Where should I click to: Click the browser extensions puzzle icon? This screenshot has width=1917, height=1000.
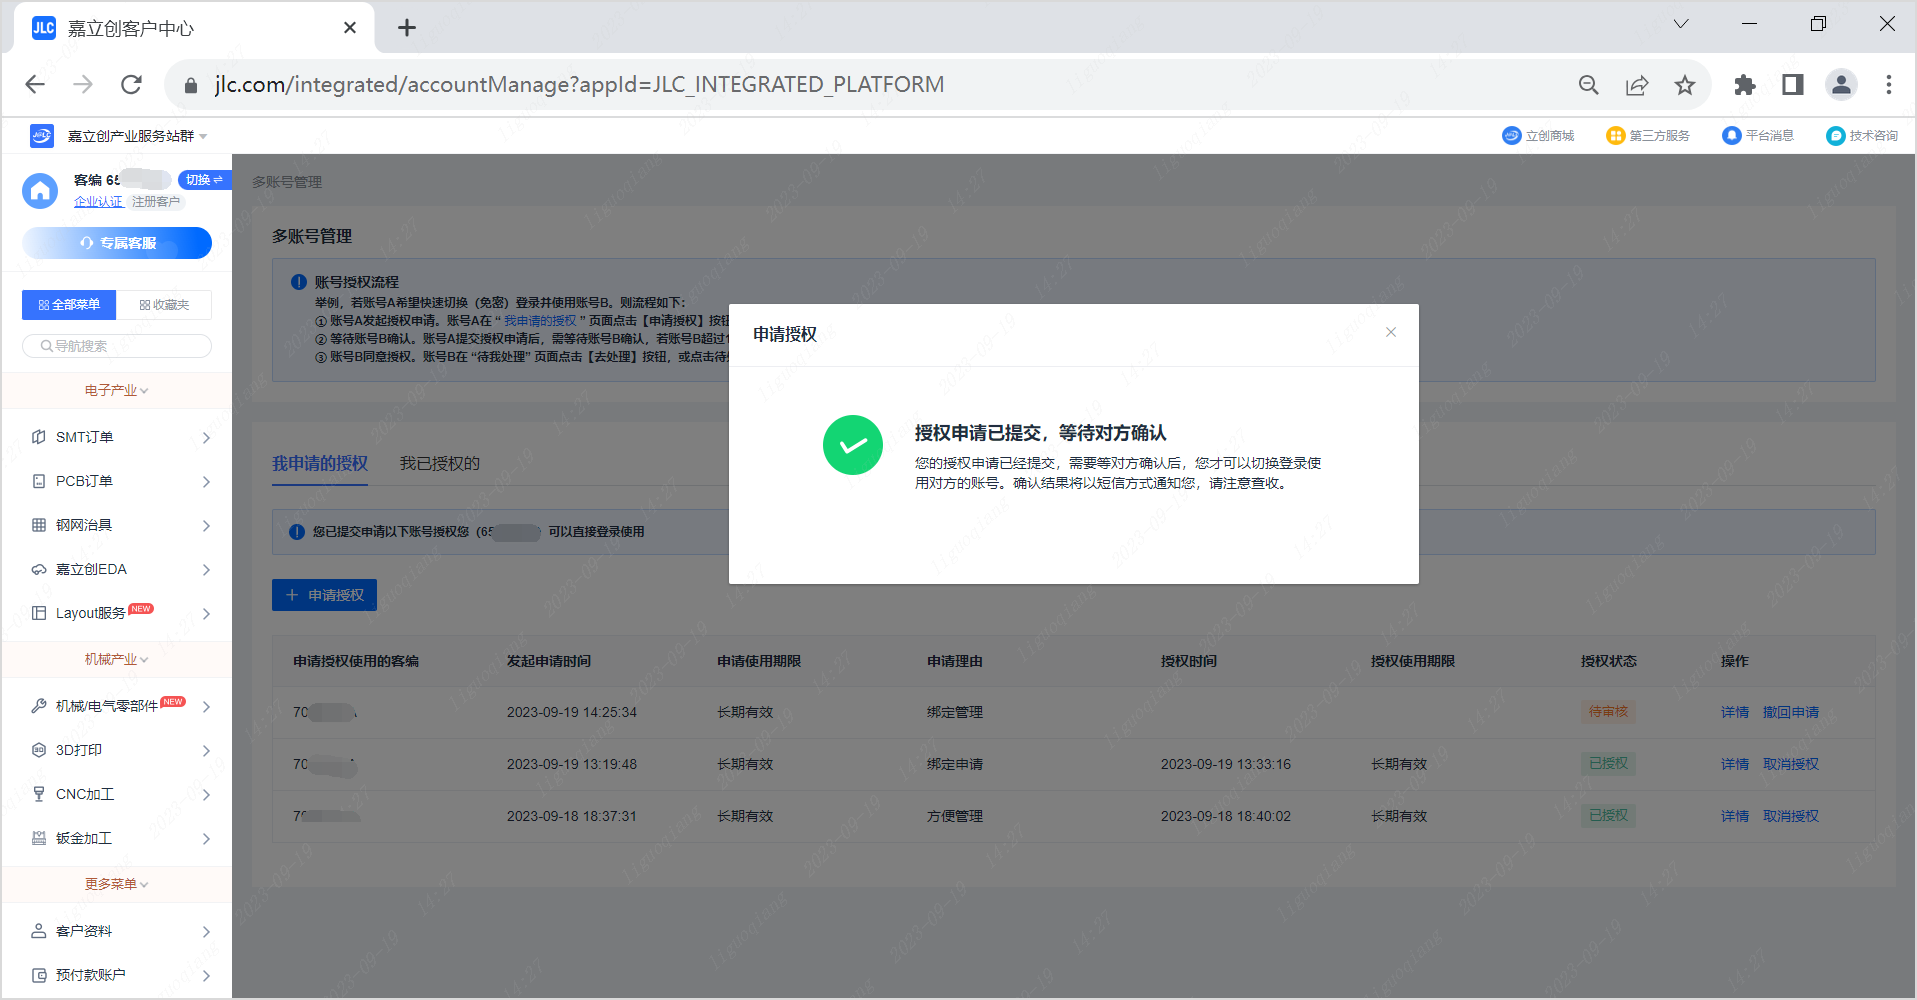[x=1744, y=85]
